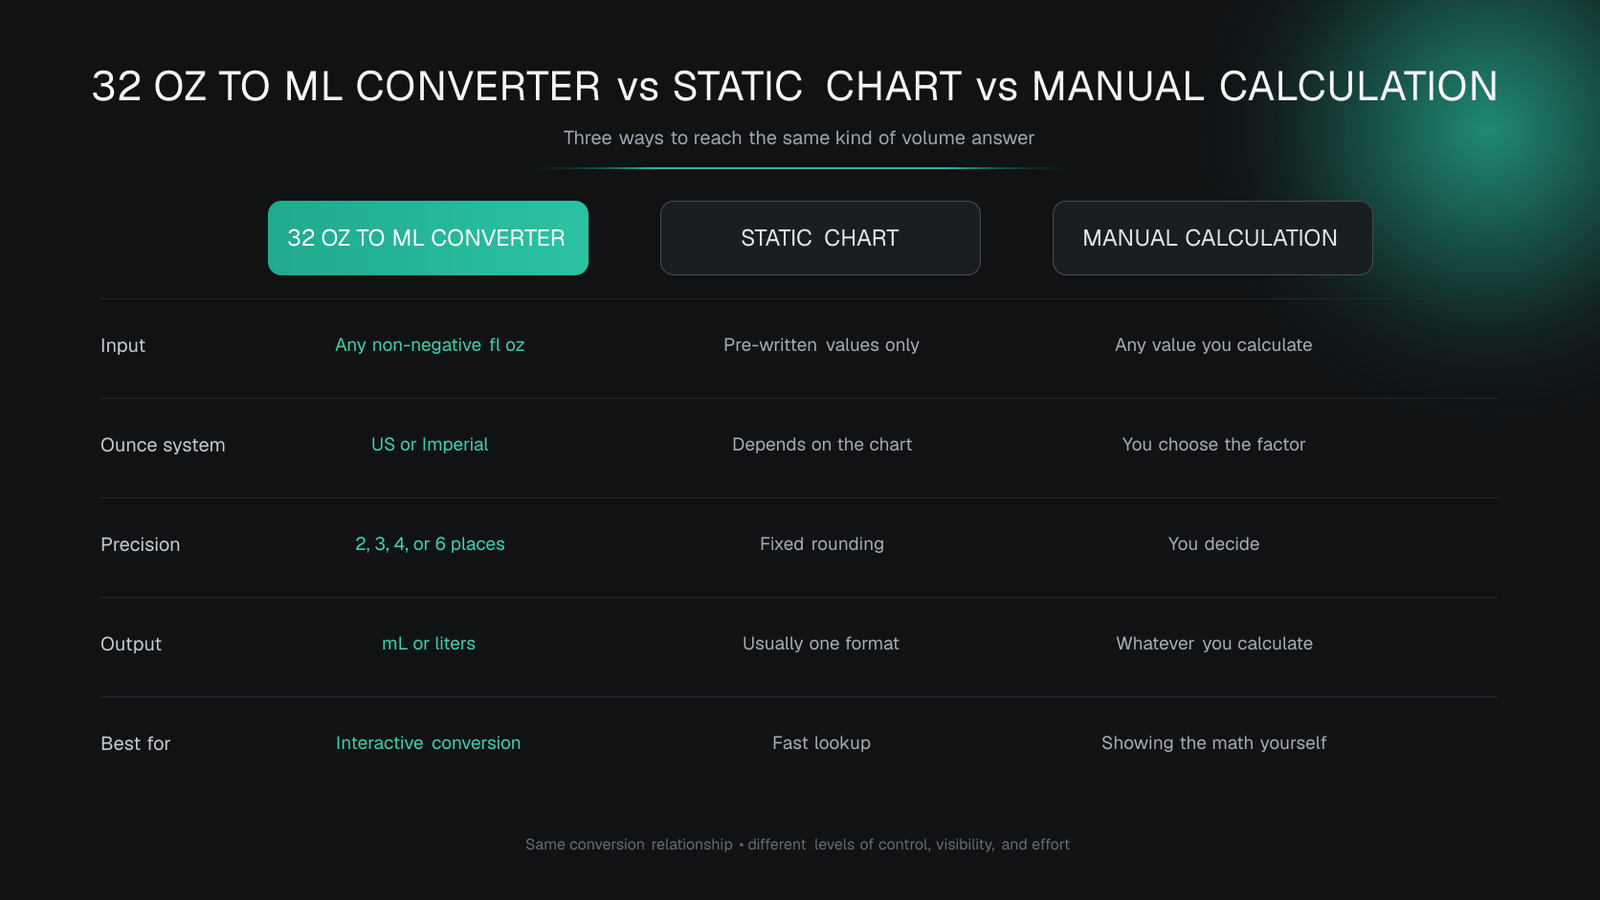This screenshot has height=900, width=1600.
Task: Select the 32 OZ TO ML CONVERTER header card
Action: point(428,238)
